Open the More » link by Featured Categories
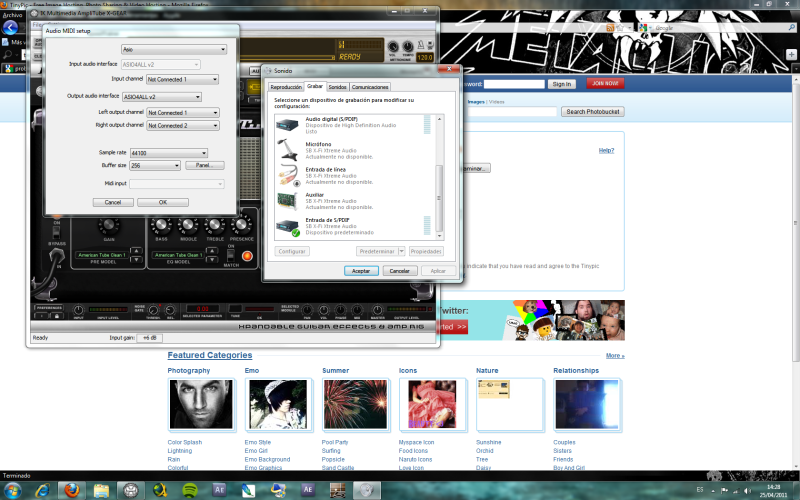This screenshot has width=800, height=500. click(615, 356)
